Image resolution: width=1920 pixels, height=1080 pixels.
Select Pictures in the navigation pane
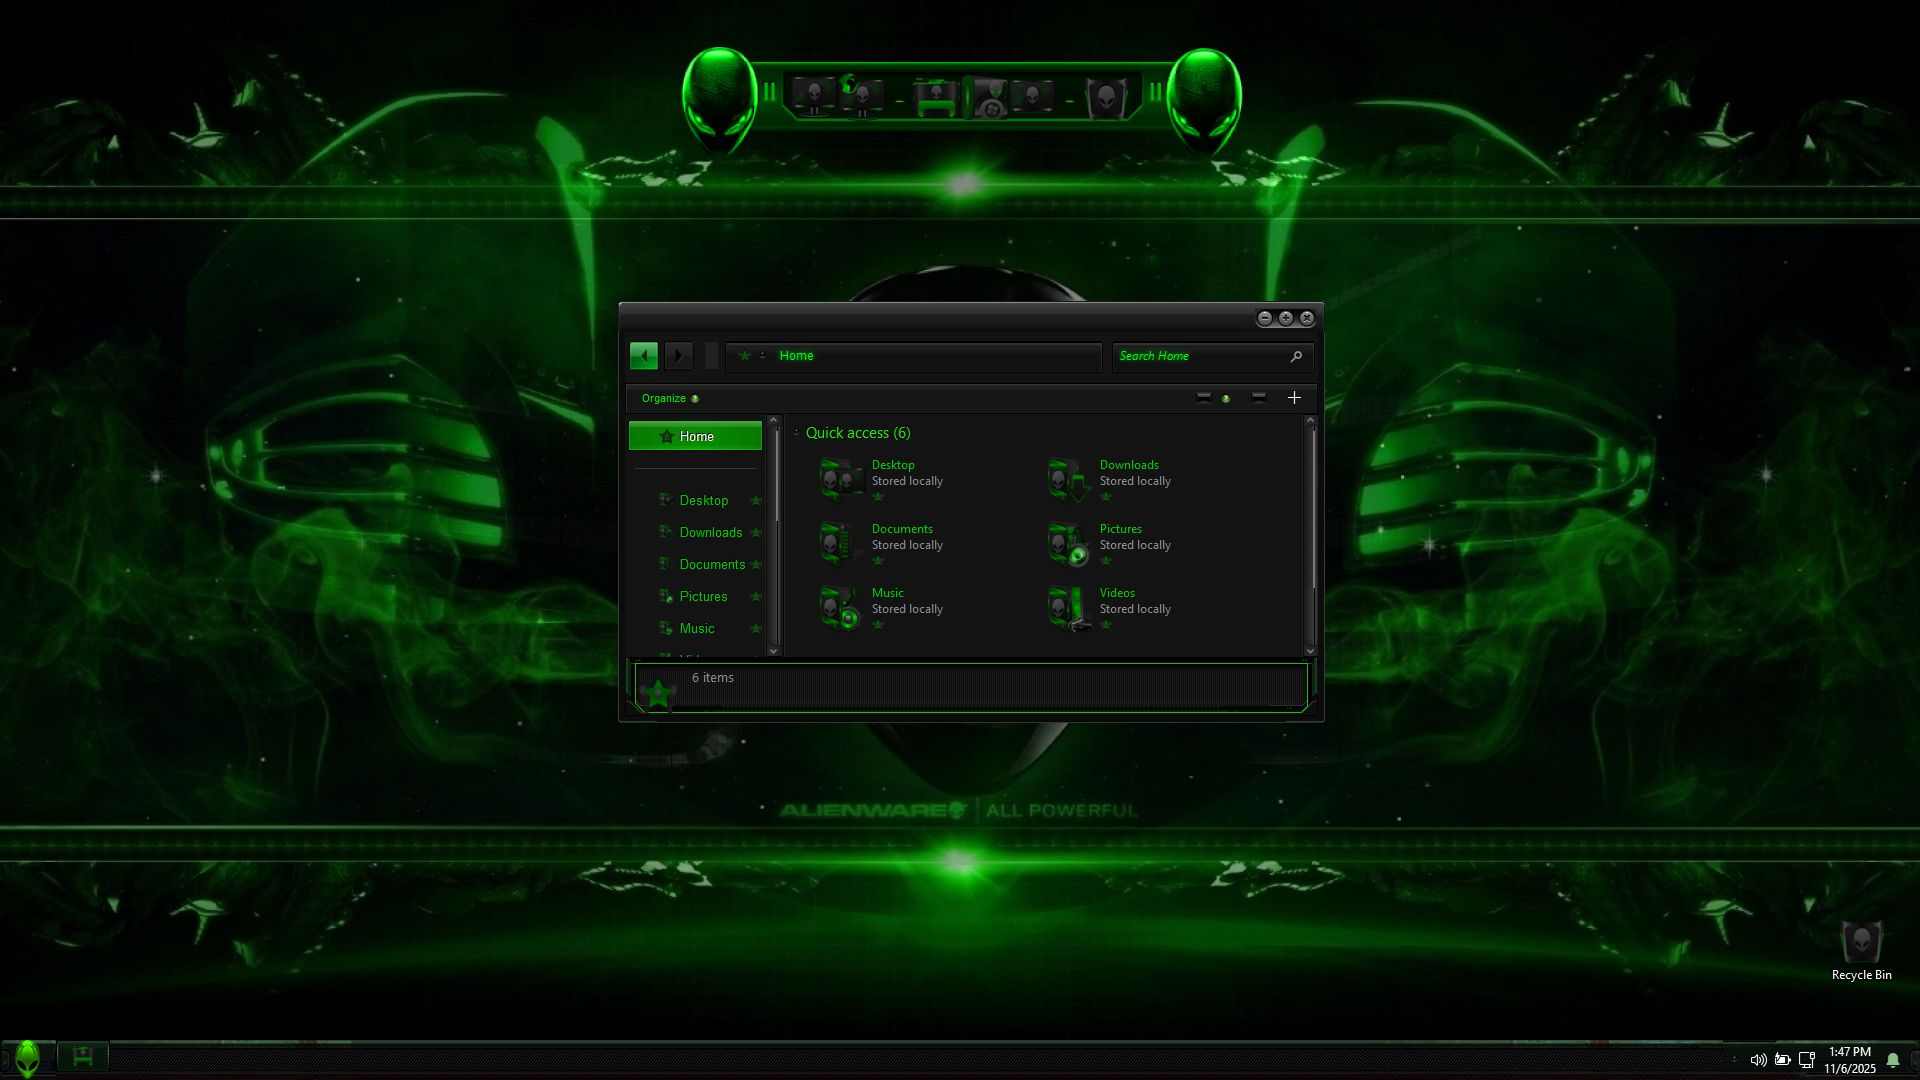pos(703,597)
